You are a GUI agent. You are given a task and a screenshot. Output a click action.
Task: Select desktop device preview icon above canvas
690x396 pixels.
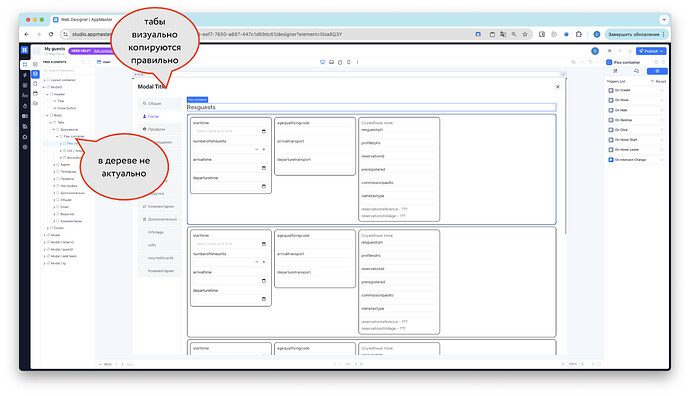pyautogui.click(x=323, y=62)
